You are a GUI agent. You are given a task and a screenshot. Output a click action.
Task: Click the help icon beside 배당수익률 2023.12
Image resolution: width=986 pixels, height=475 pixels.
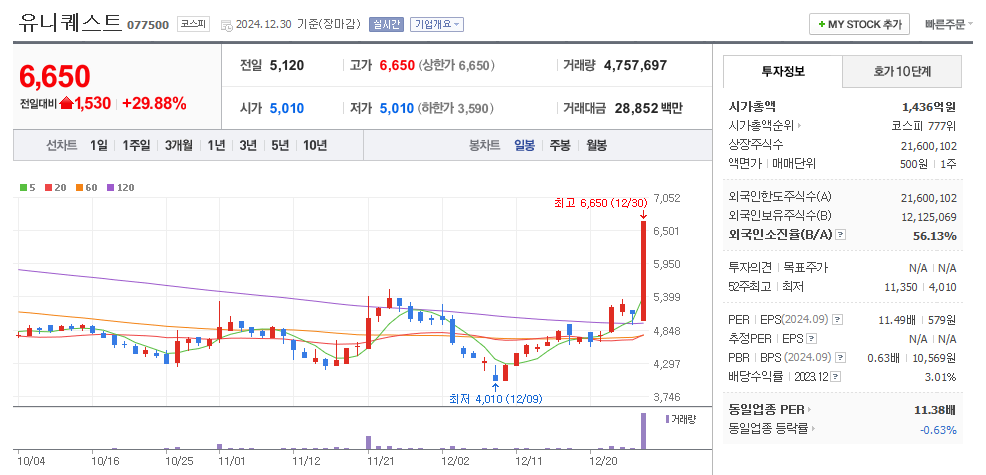(836, 377)
